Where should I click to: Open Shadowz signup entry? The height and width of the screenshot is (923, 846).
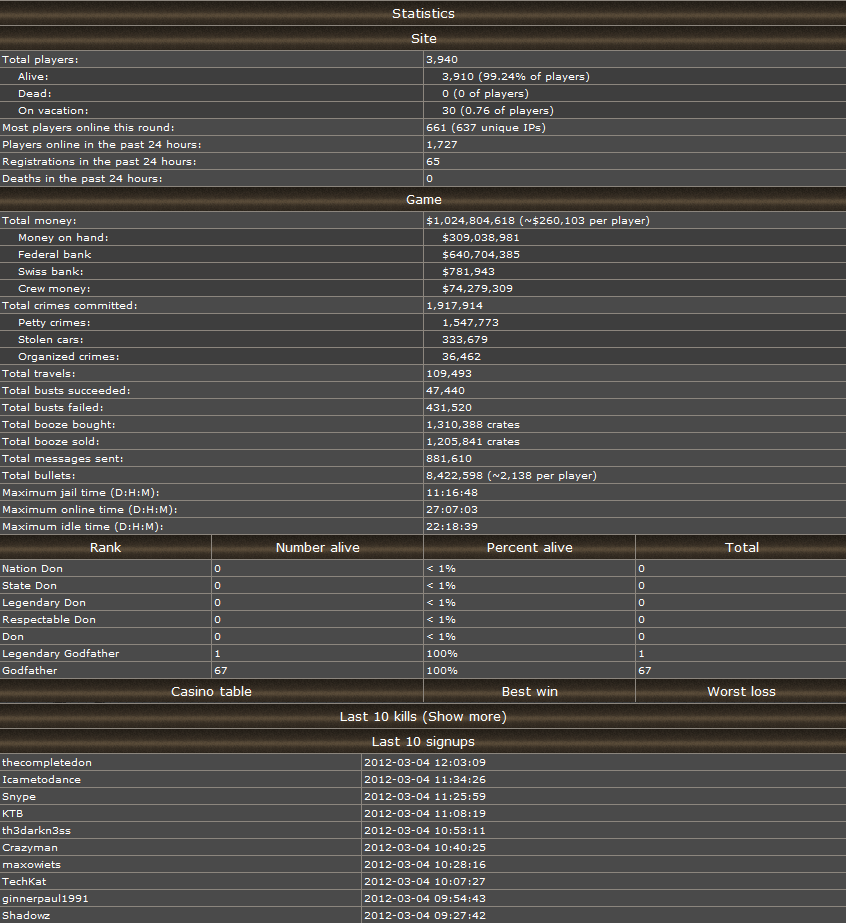tap(26, 915)
